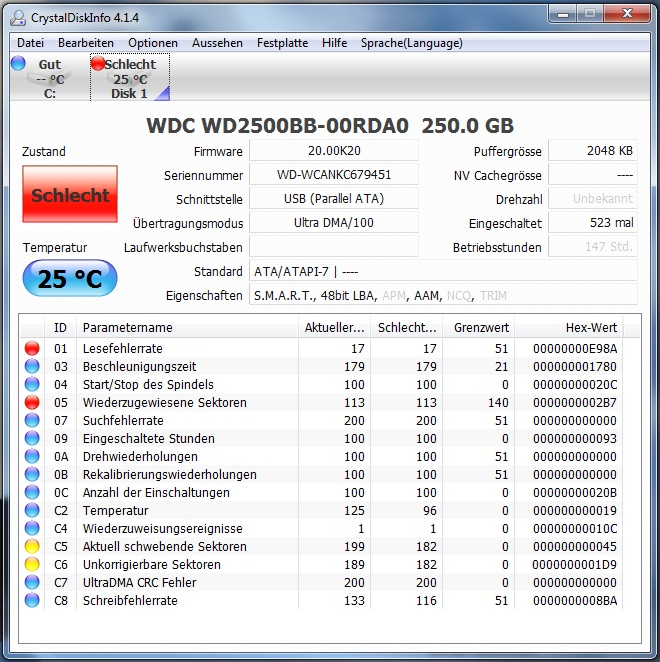Click blue status icon for UltraDMA CRC Fehler
Image resolution: width=660 pixels, height=662 pixels.
(32, 583)
